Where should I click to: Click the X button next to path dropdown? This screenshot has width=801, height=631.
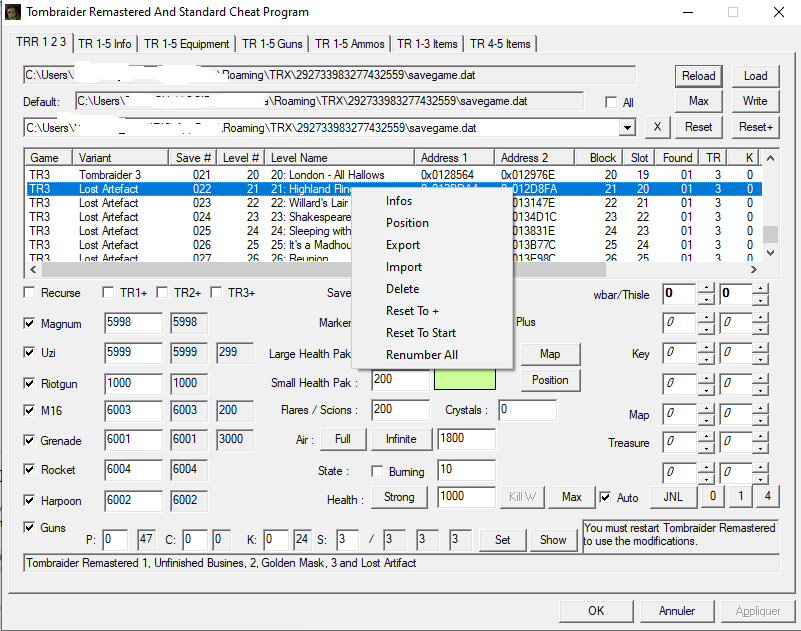pyautogui.click(x=657, y=127)
